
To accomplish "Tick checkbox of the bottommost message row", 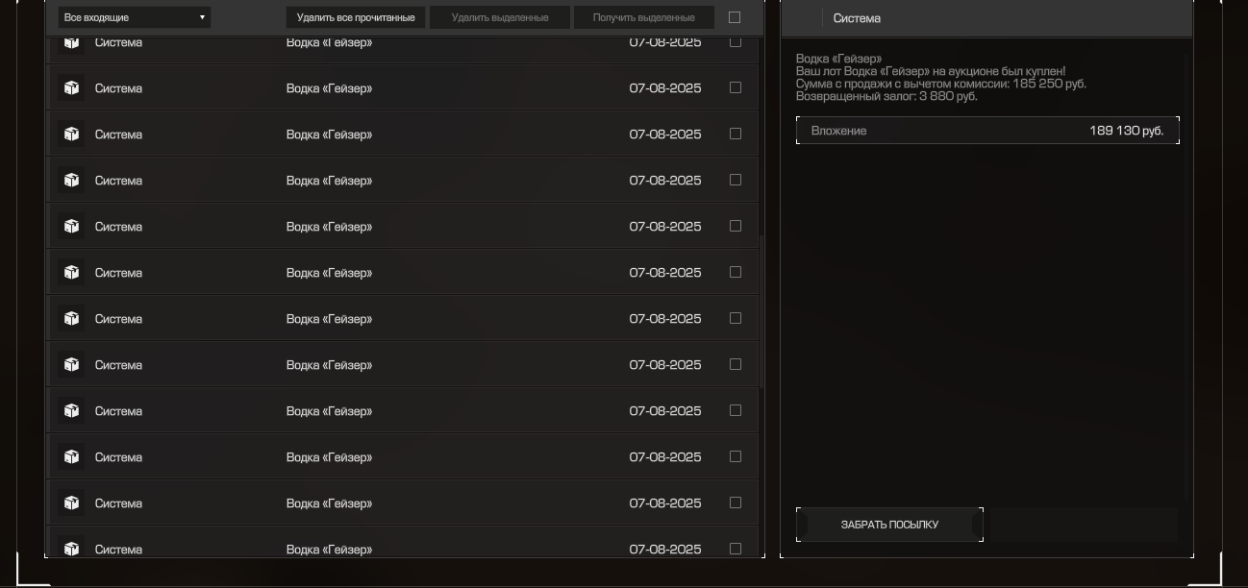I will point(735,548).
